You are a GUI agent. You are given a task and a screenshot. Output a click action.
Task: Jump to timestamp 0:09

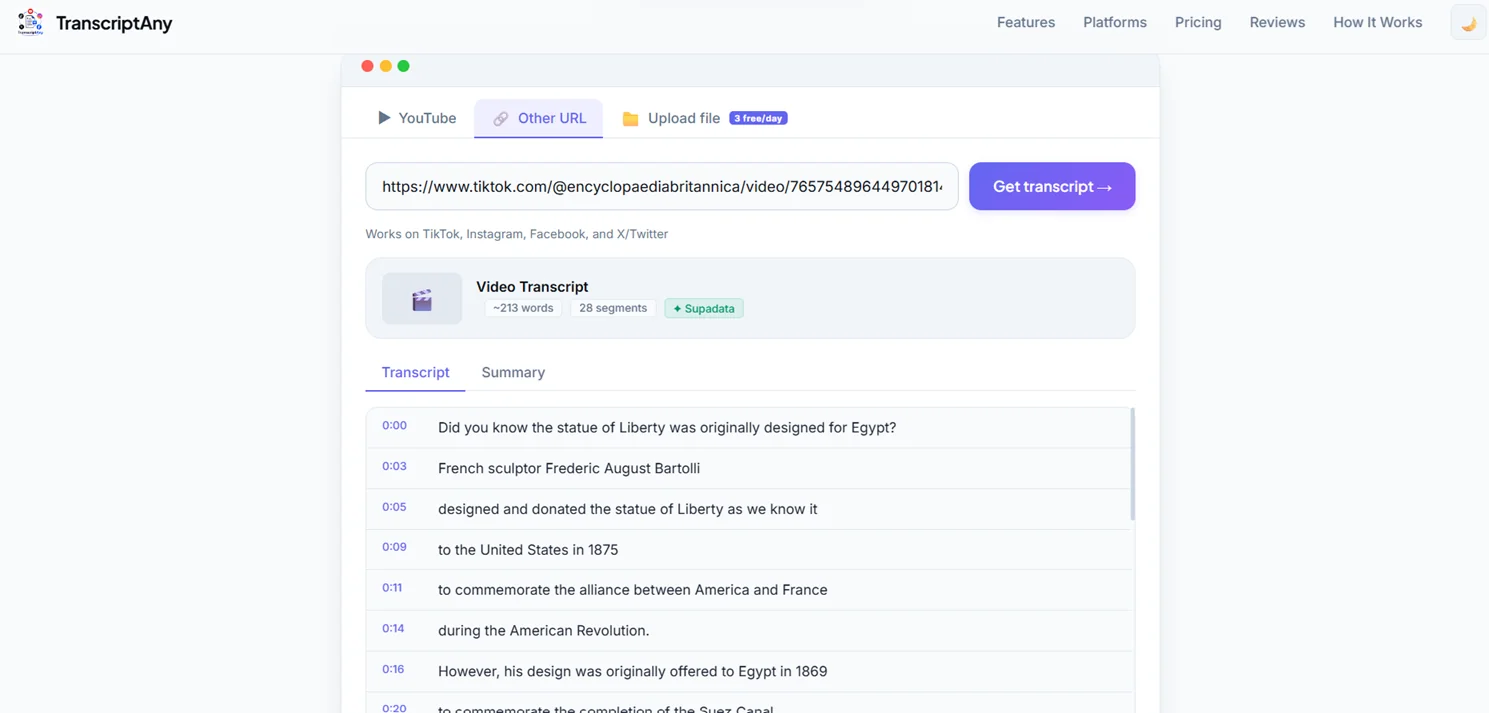[x=394, y=548]
